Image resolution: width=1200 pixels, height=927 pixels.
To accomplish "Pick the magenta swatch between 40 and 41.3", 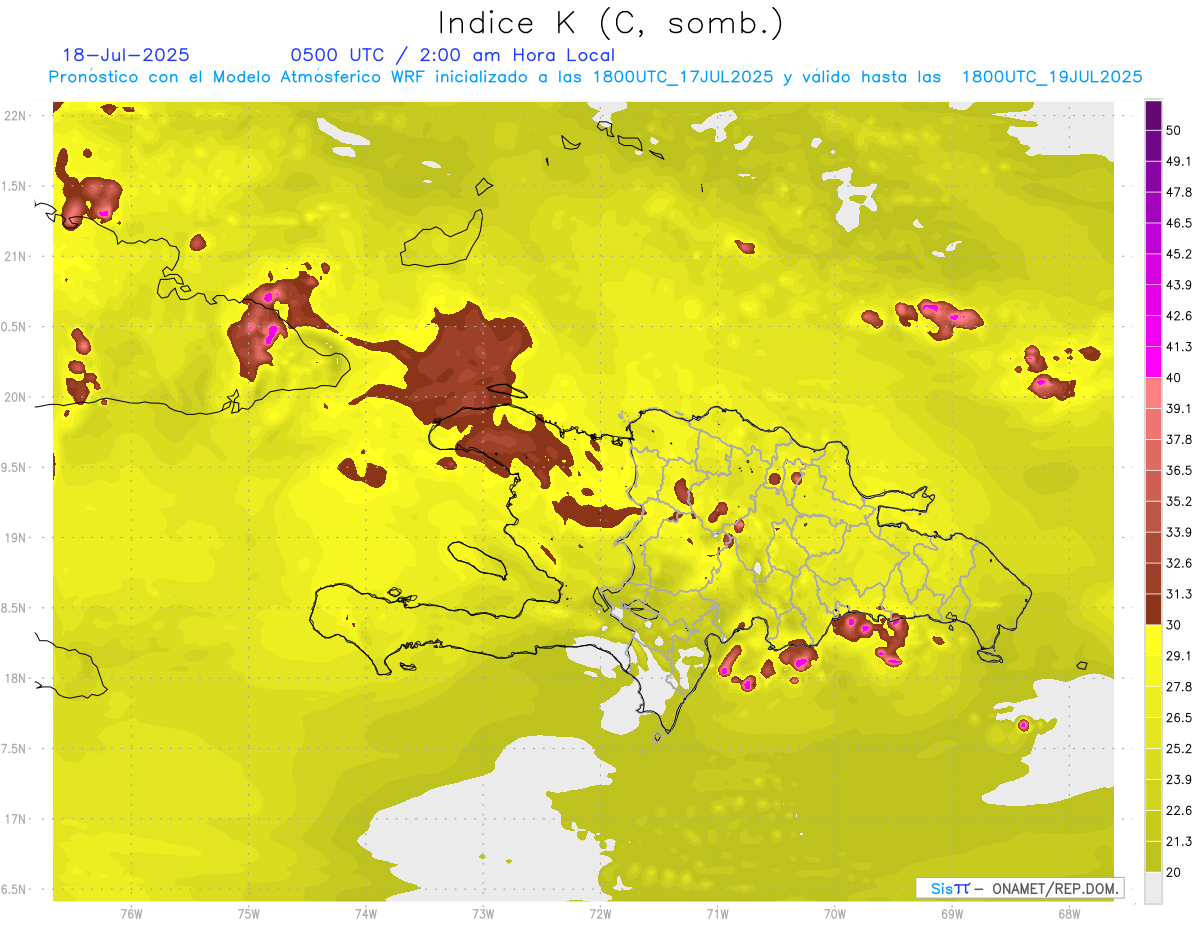I will [1153, 362].
